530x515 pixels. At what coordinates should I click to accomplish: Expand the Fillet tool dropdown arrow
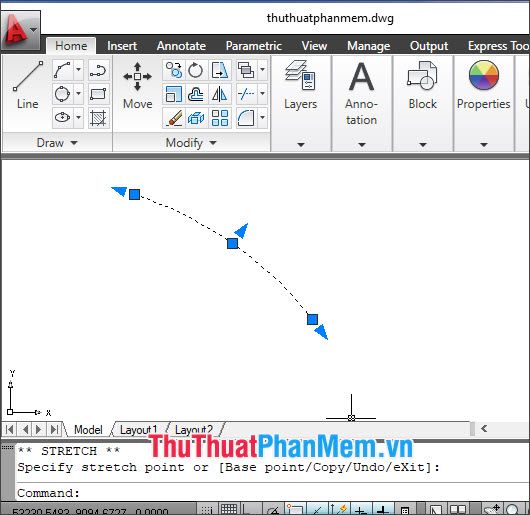click(262, 118)
